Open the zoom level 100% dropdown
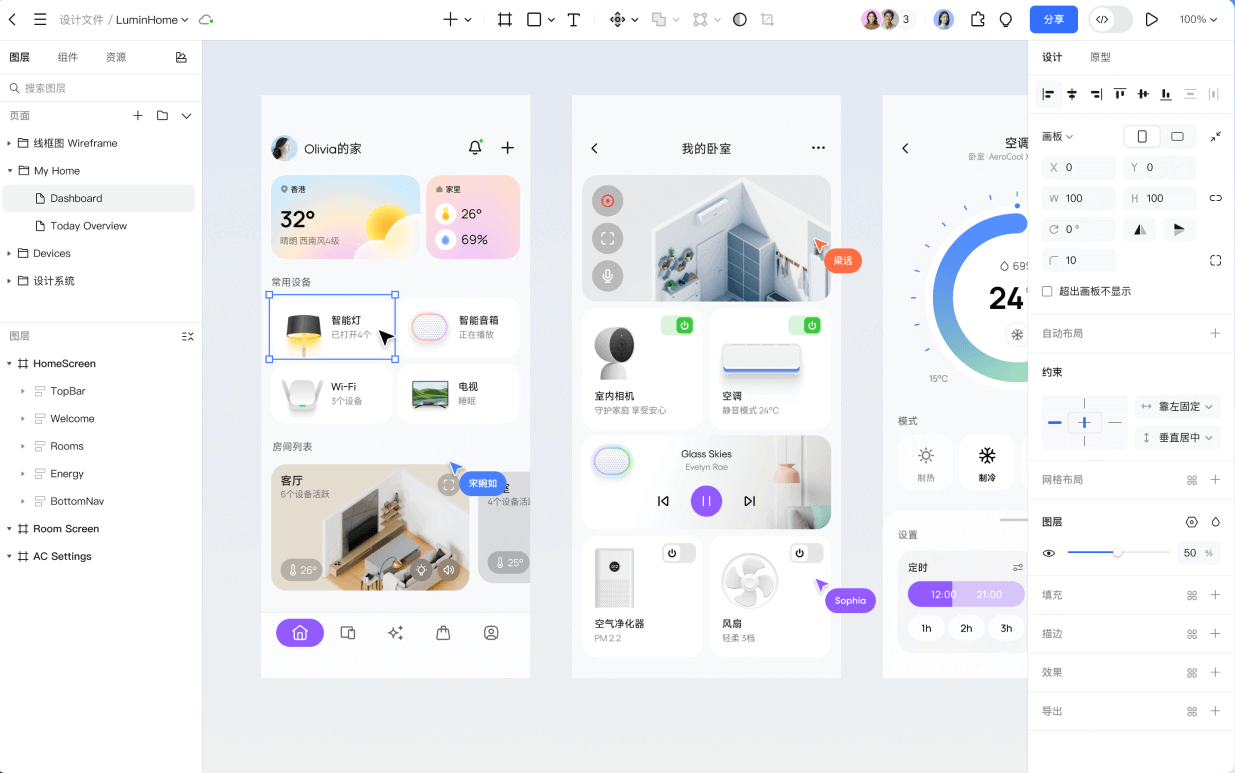 (1199, 19)
